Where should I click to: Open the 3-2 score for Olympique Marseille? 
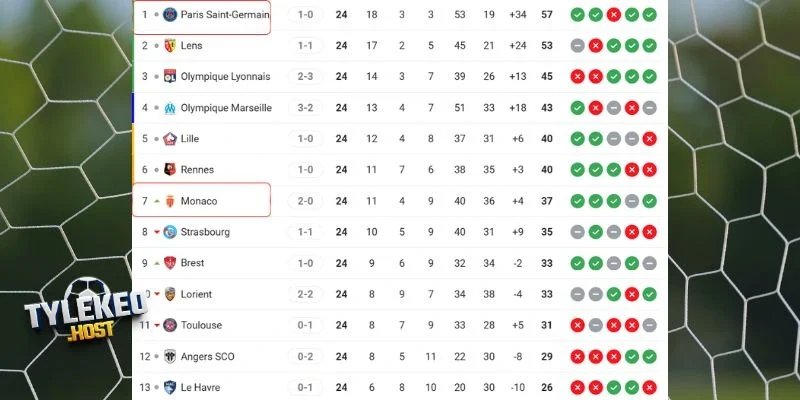coord(304,108)
